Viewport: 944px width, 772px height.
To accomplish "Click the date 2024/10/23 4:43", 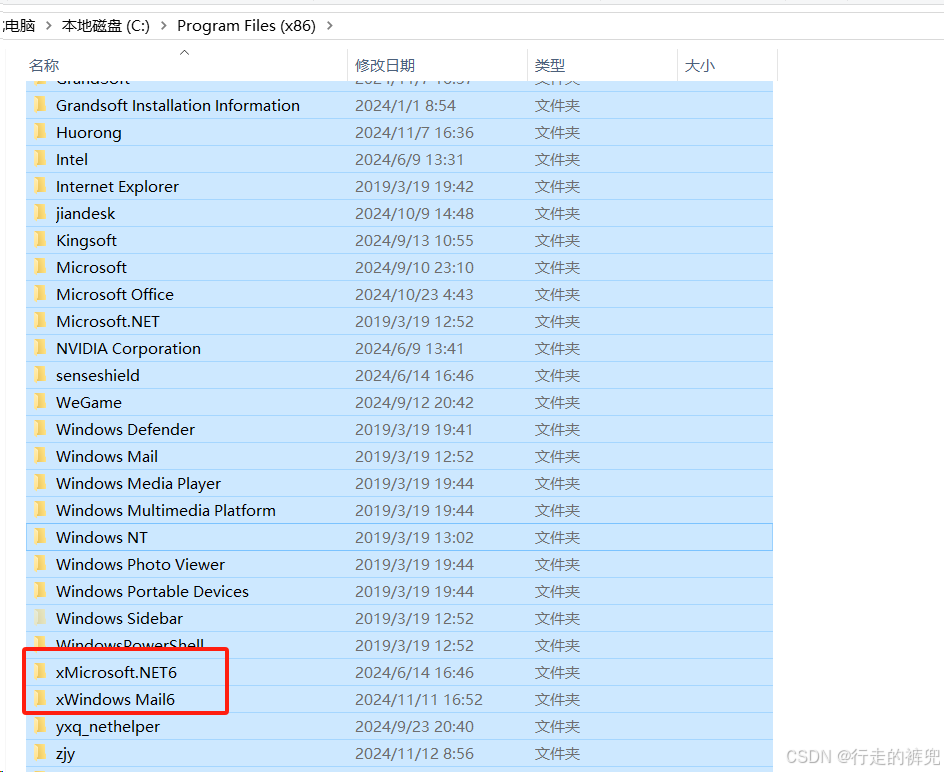I will 414,294.
